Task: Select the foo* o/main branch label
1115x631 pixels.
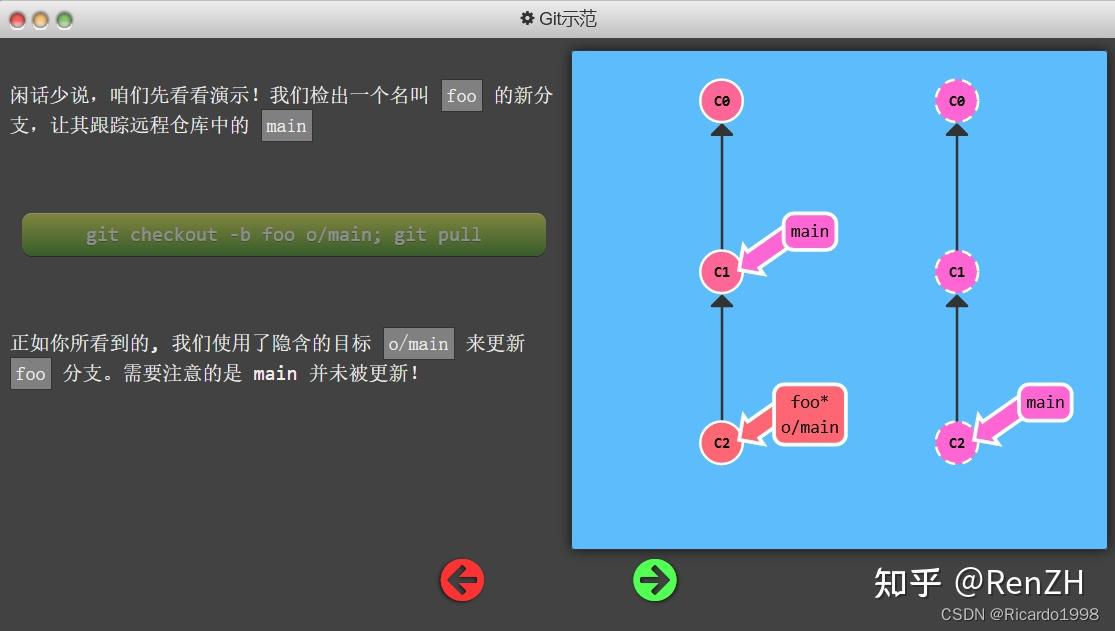Action: point(809,413)
